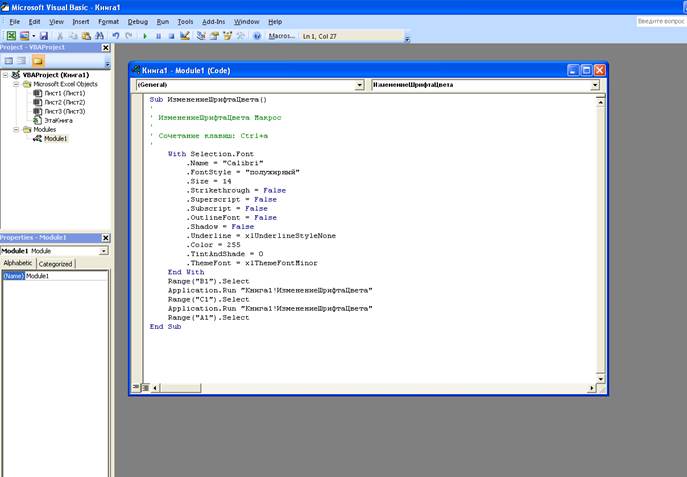Save the workbook with the floppy disk icon
The height and width of the screenshot is (477, 687).
44,36
